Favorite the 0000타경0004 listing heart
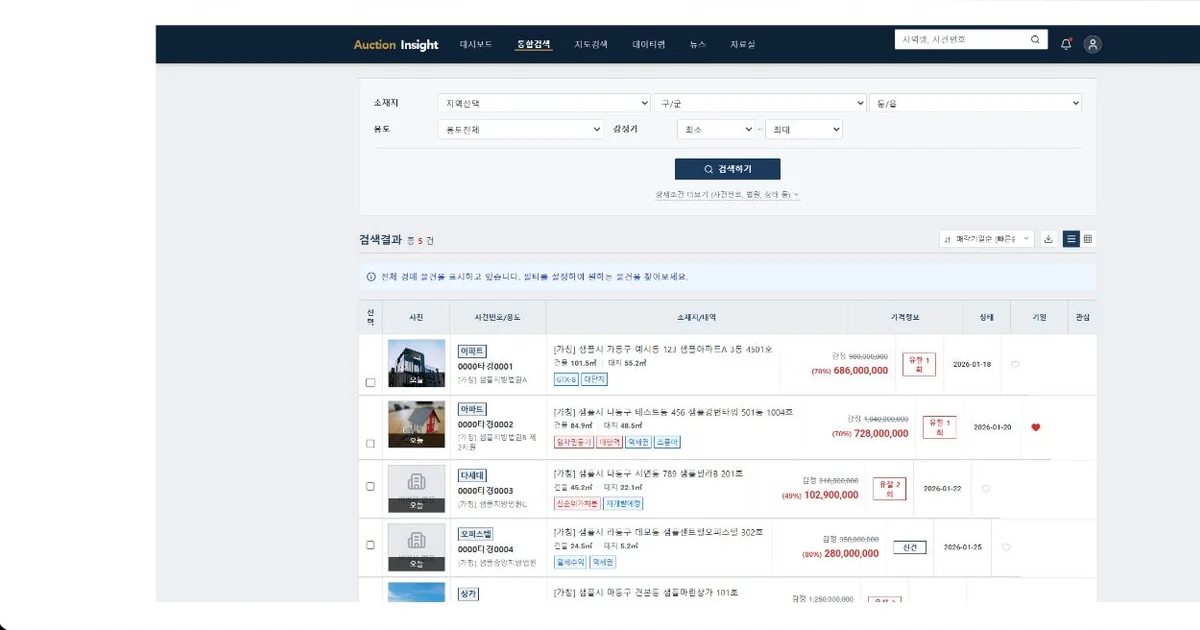The width and height of the screenshot is (1200, 630). [1006, 547]
